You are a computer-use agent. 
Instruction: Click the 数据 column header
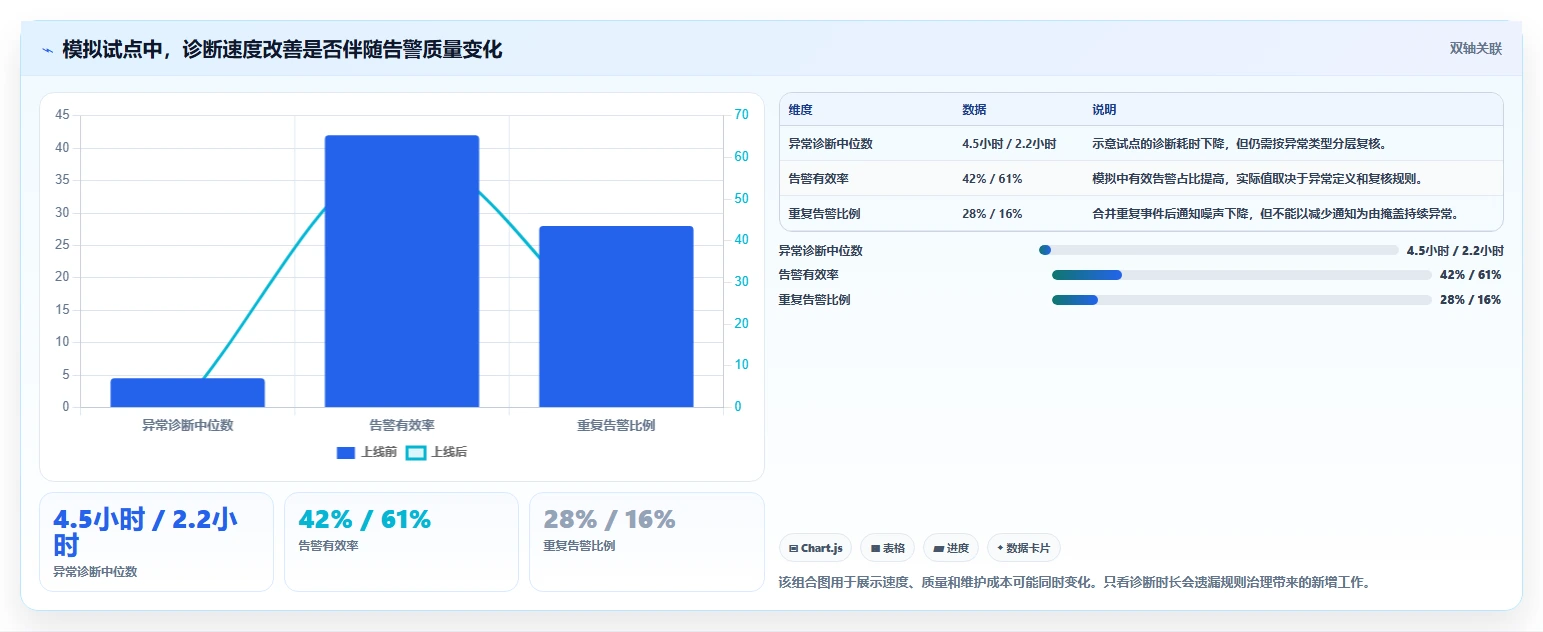point(974,110)
